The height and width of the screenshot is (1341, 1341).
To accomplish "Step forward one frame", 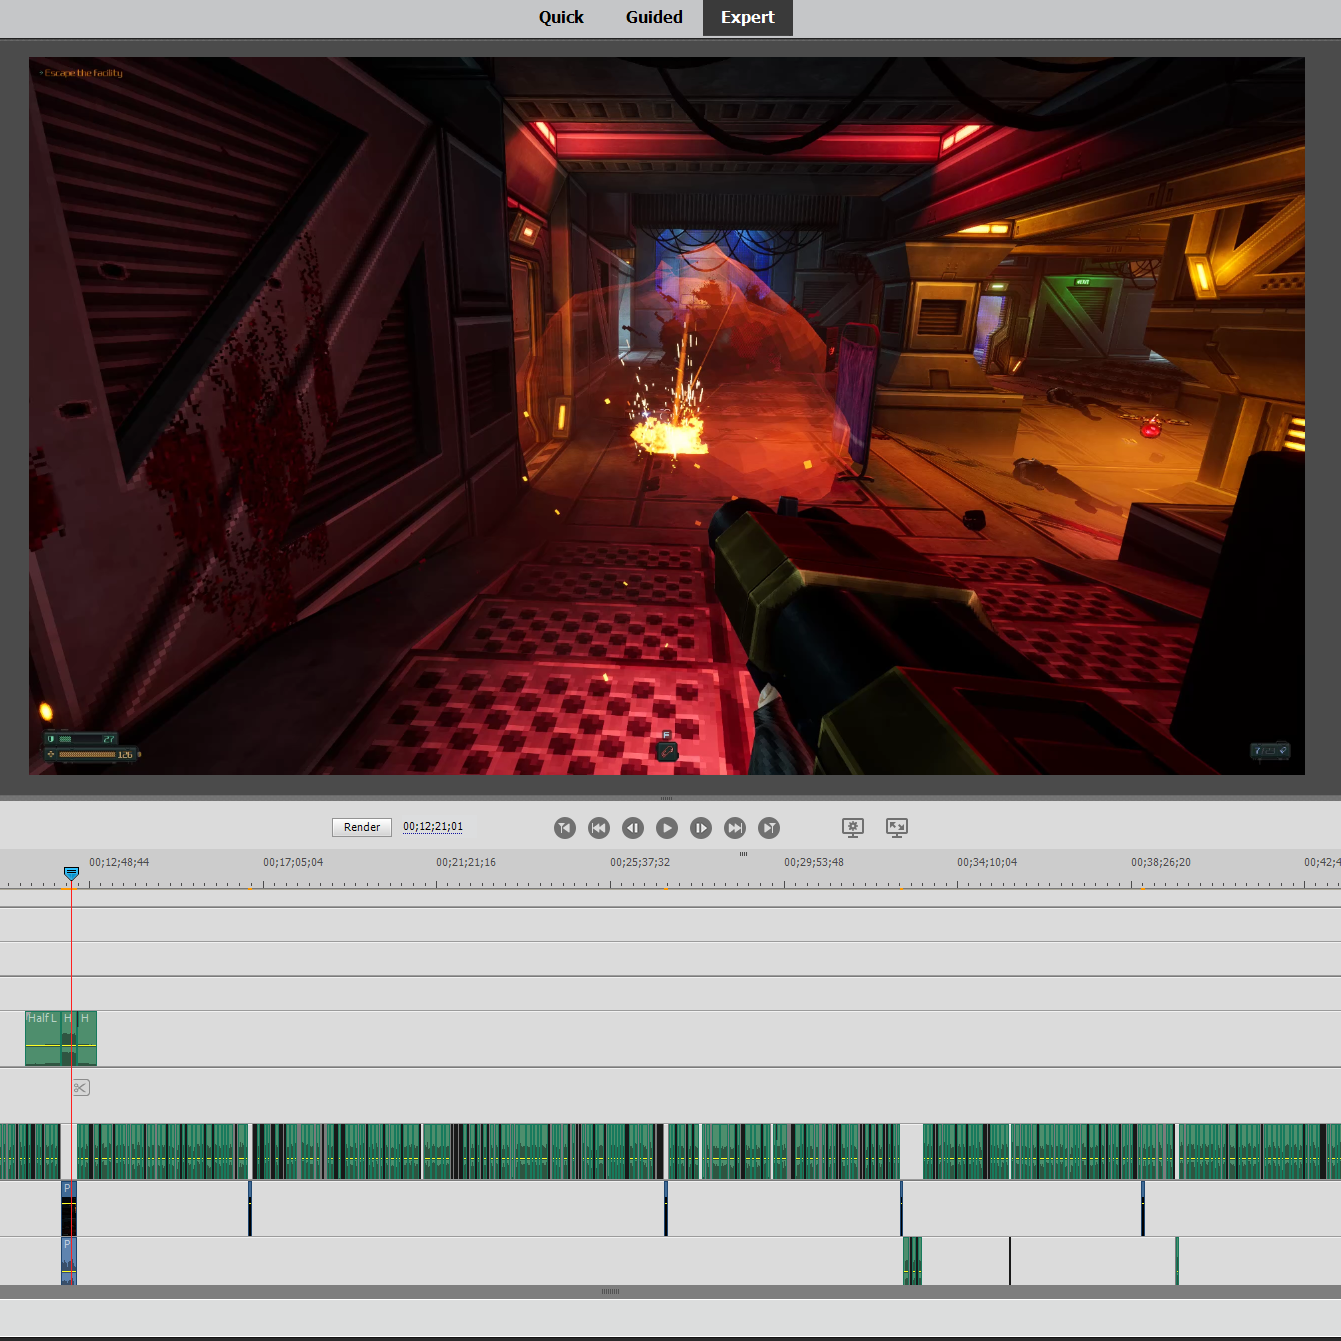I will [x=701, y=828].
